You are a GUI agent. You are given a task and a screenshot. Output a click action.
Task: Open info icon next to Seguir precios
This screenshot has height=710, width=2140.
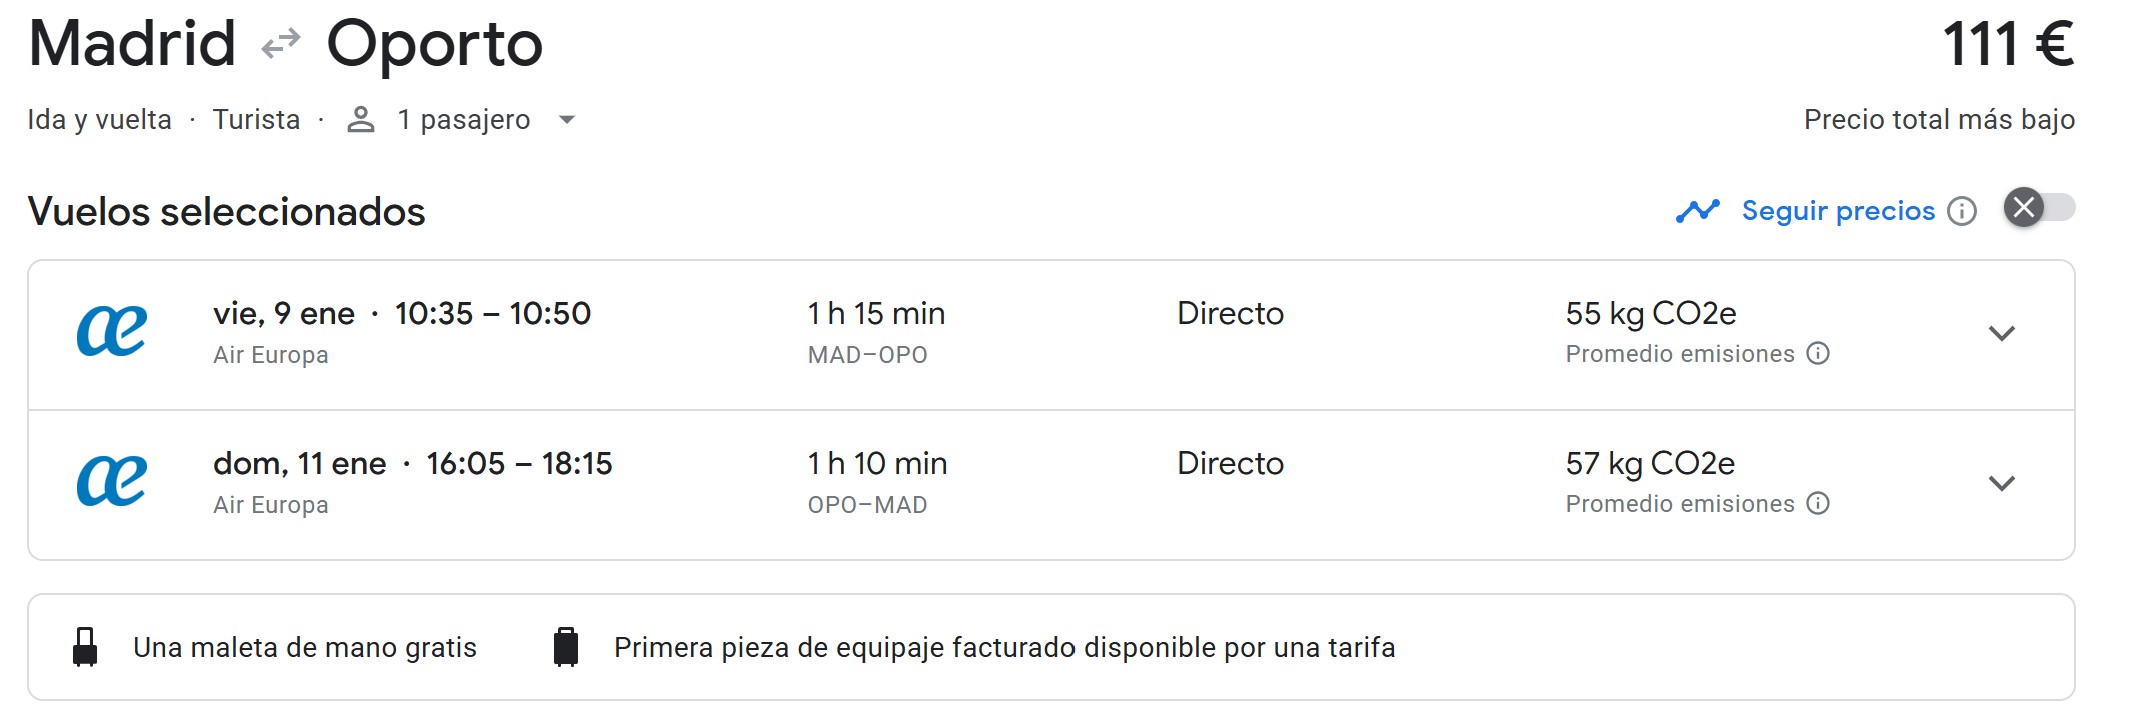1962,211
